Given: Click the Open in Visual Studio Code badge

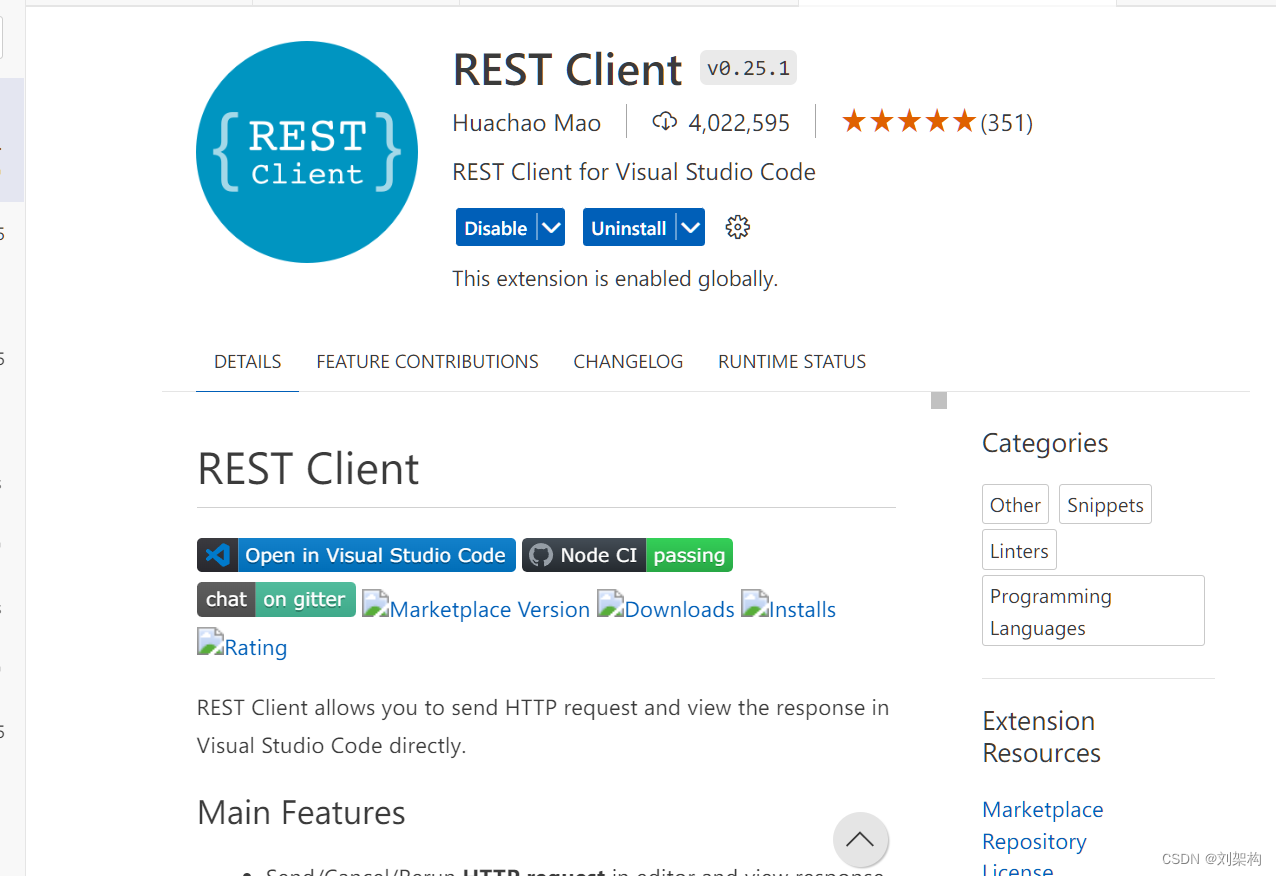Looking at the screenshot, I should click(x=356, y=555).
